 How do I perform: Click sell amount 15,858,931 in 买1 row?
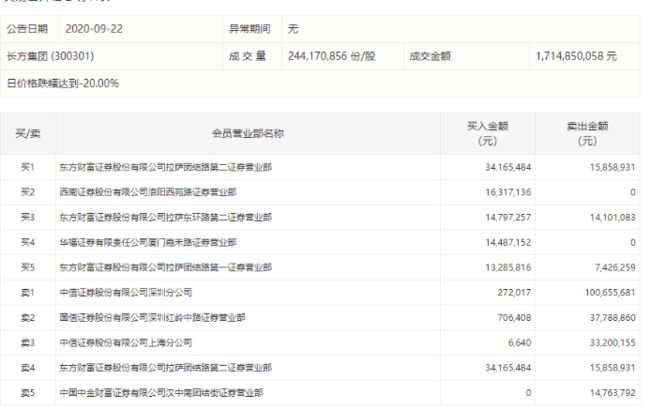click(x=612, y=167)
